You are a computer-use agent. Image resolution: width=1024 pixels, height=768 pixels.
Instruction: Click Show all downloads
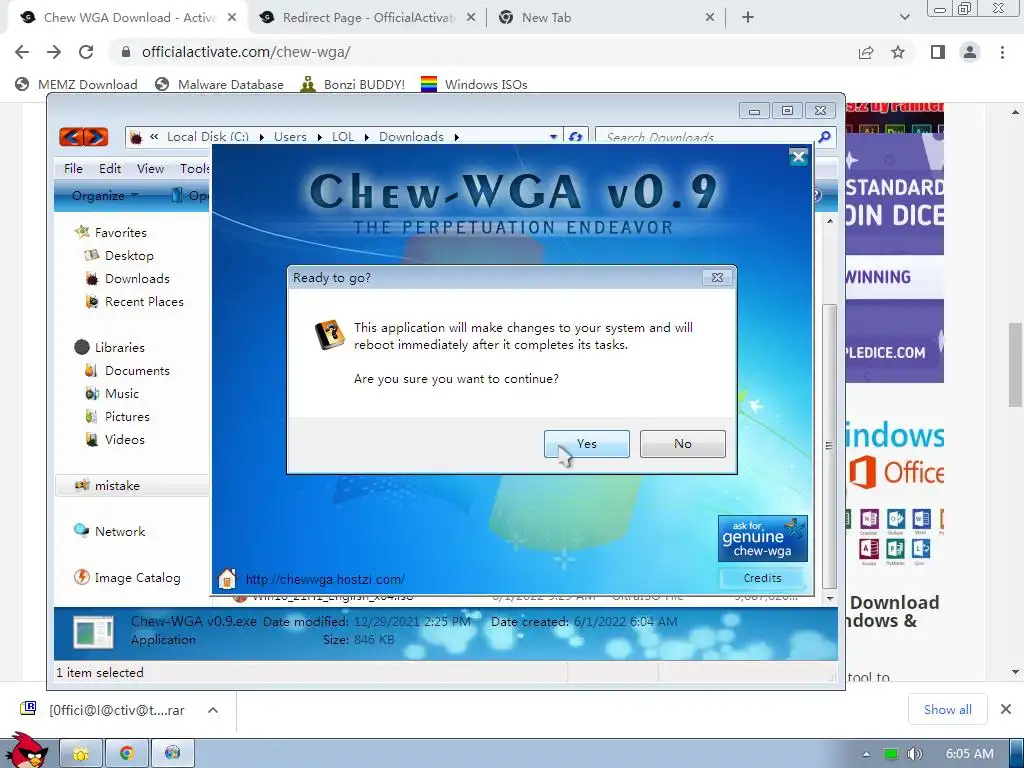click(x=948, y=710)
